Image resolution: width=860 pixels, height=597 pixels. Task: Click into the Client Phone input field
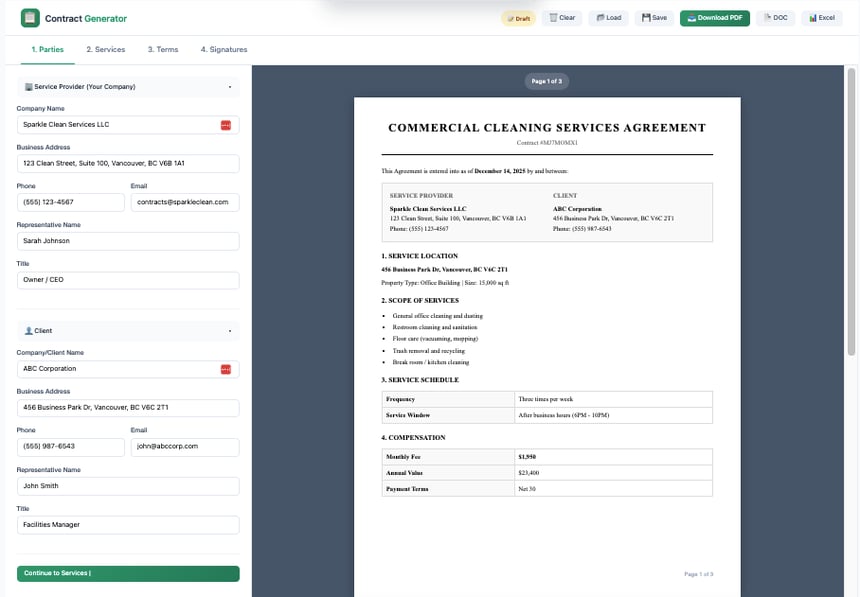pos(70,446)
